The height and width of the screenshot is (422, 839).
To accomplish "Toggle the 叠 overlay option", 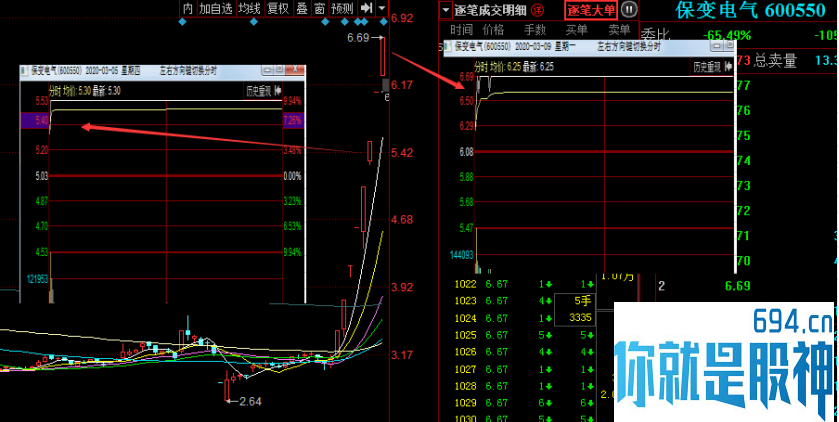I will 302,8.
